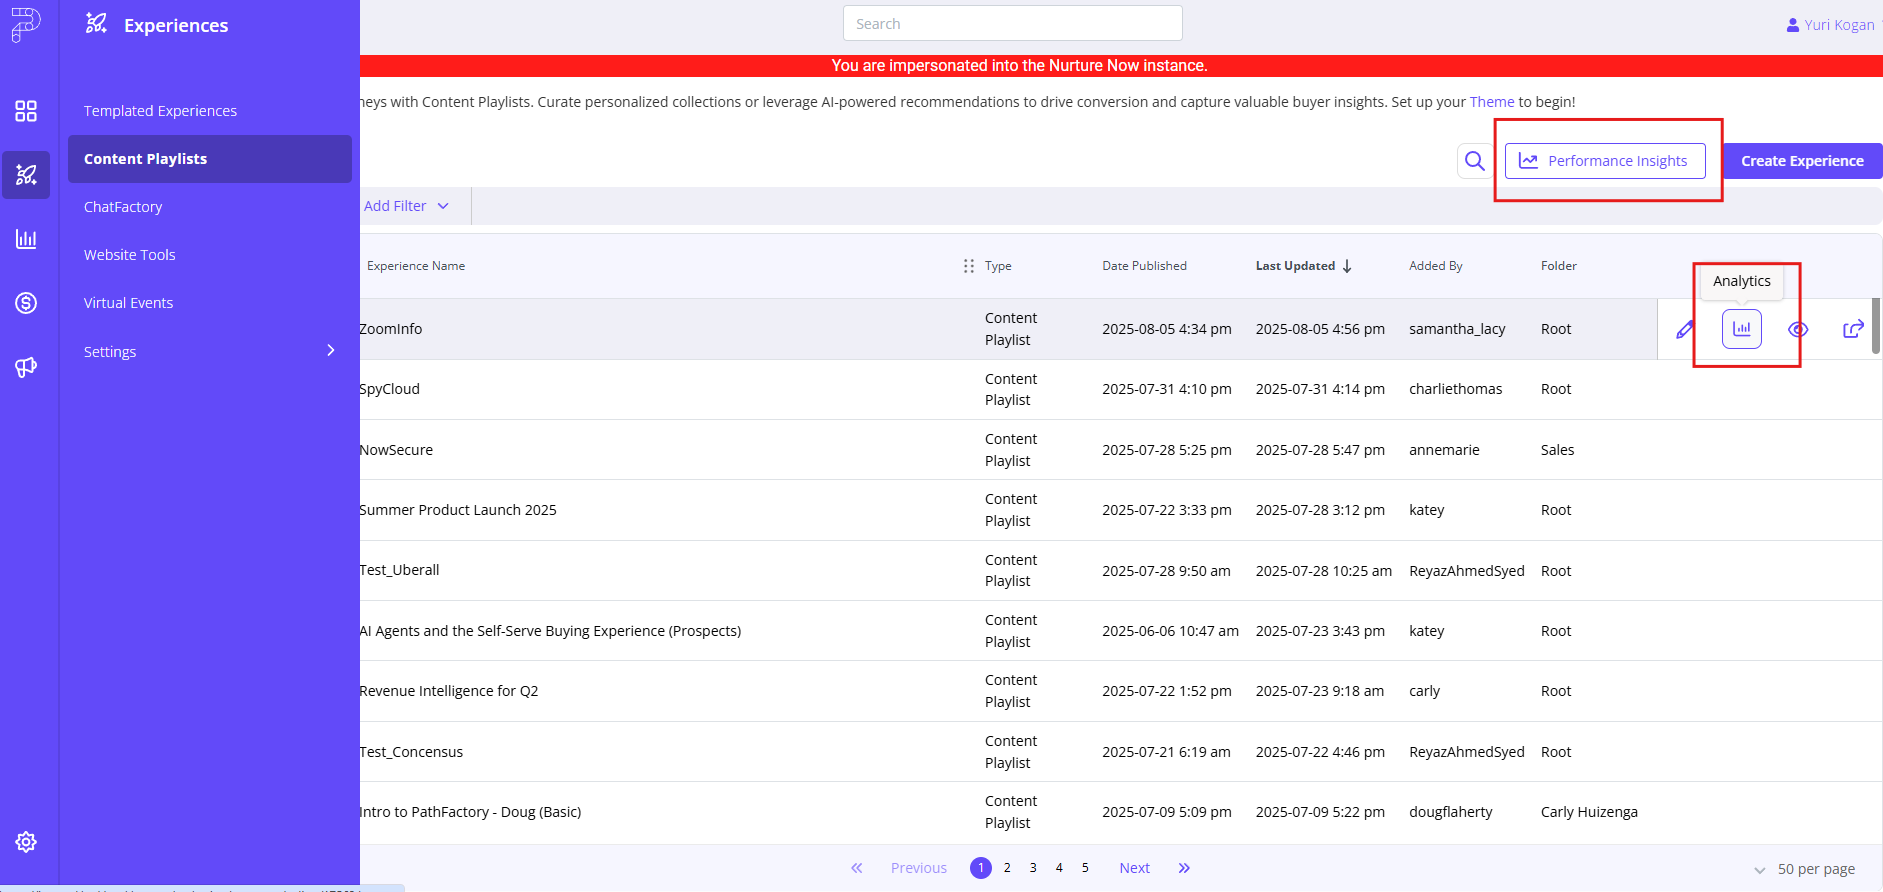Jump to last page with double-right arrows
The height and width of the screenshot is (892, 1883).
pyautogui.click(x=1184, y=868)
